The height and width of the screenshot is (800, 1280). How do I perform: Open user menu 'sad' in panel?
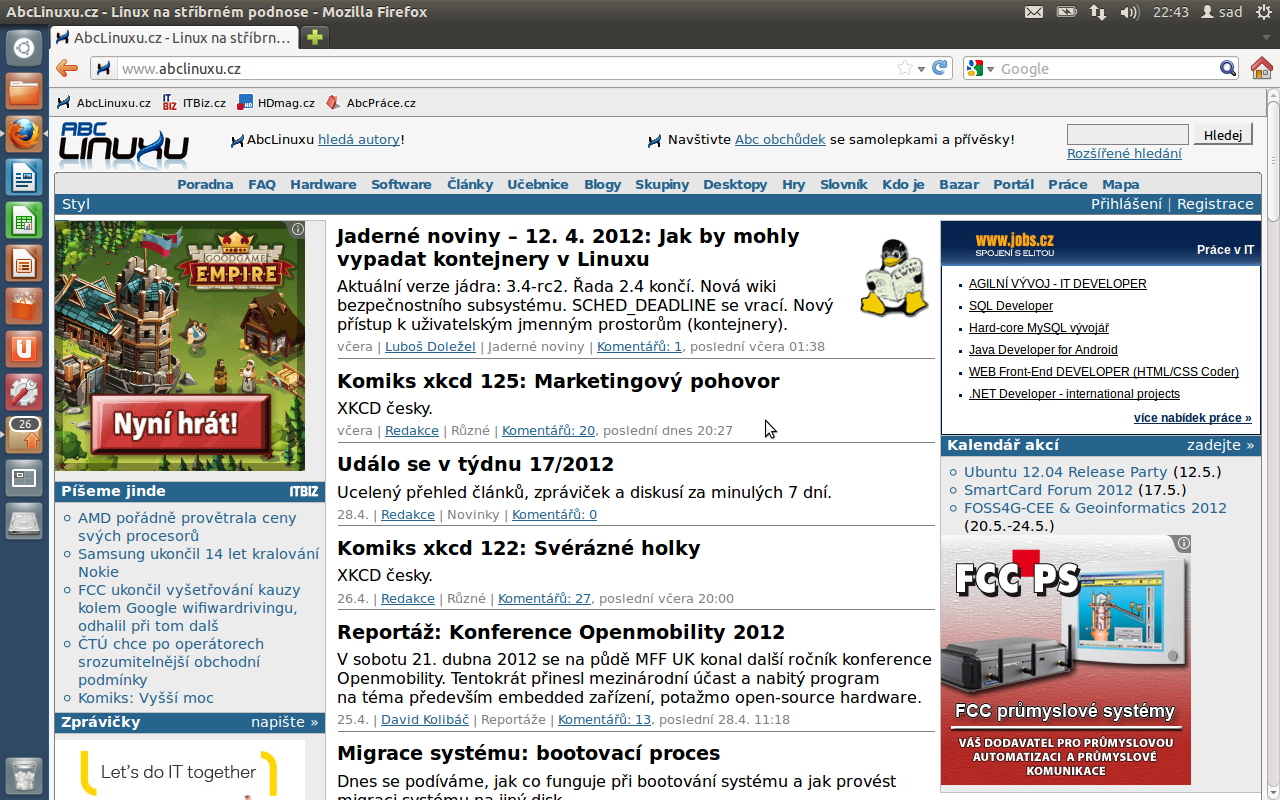1221,12
